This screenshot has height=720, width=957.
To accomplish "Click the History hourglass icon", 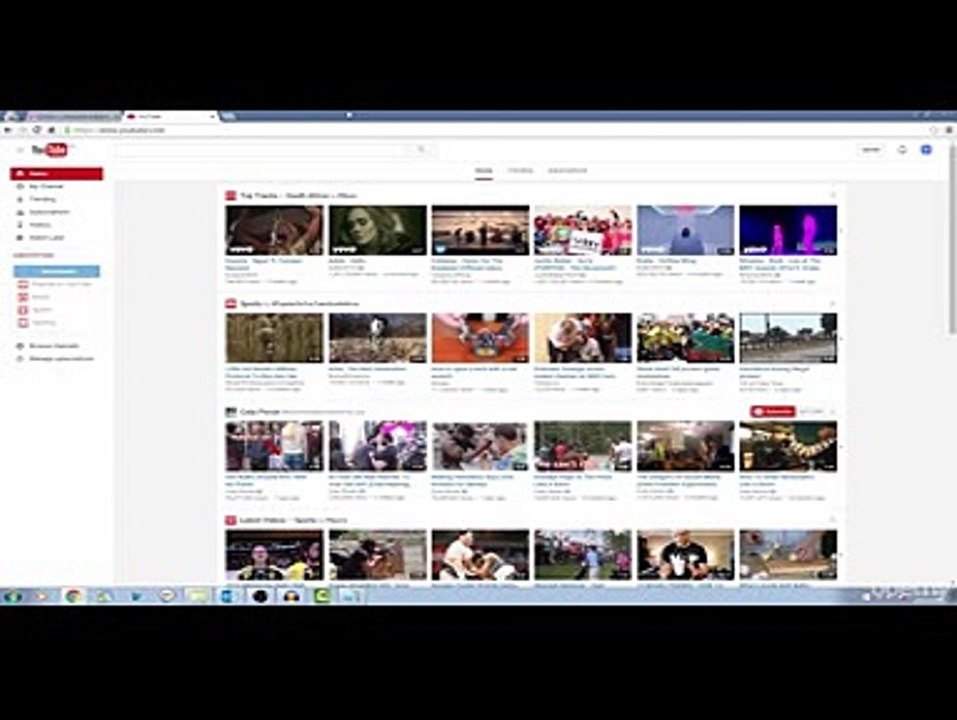I will click(x=20, y=225).
